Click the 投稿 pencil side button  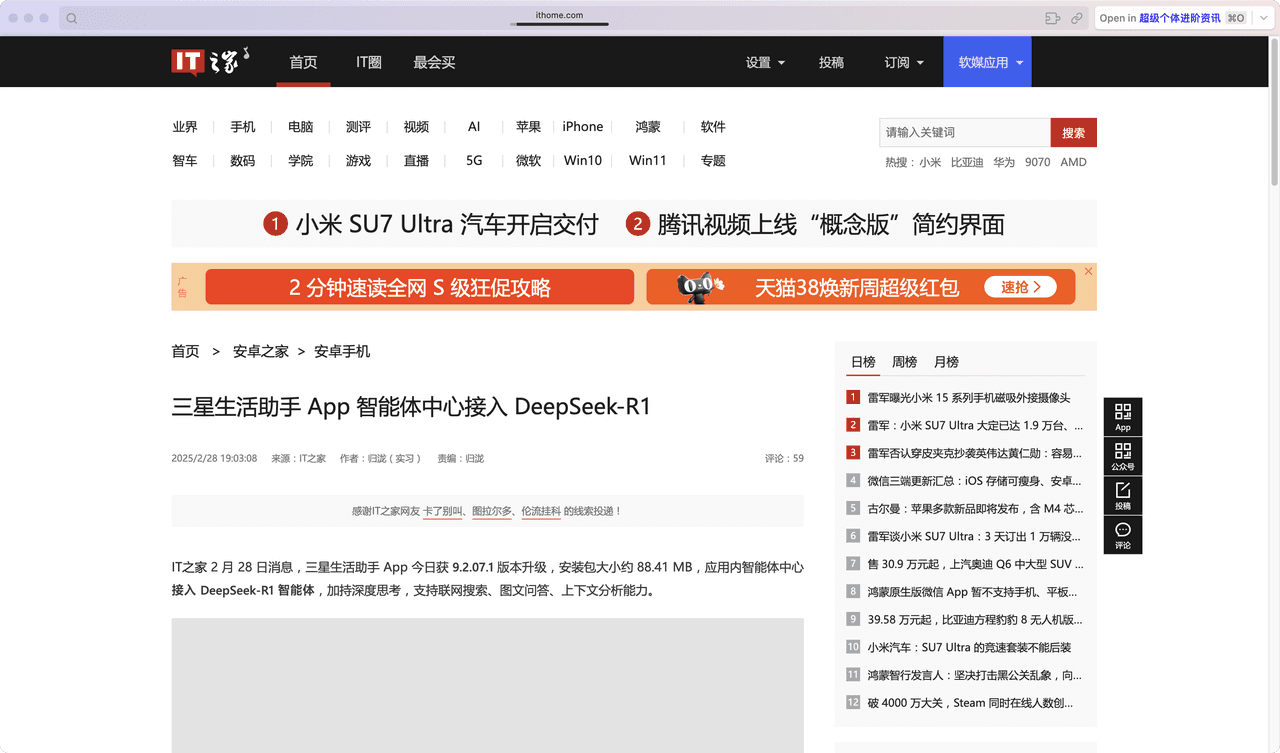pos(1123,495)
